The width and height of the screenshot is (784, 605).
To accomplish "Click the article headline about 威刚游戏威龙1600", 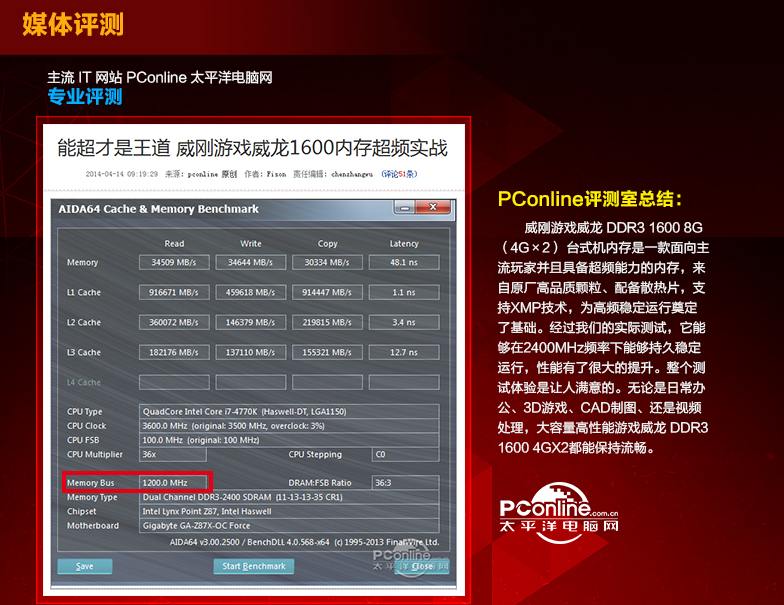I will coord(252,148).
